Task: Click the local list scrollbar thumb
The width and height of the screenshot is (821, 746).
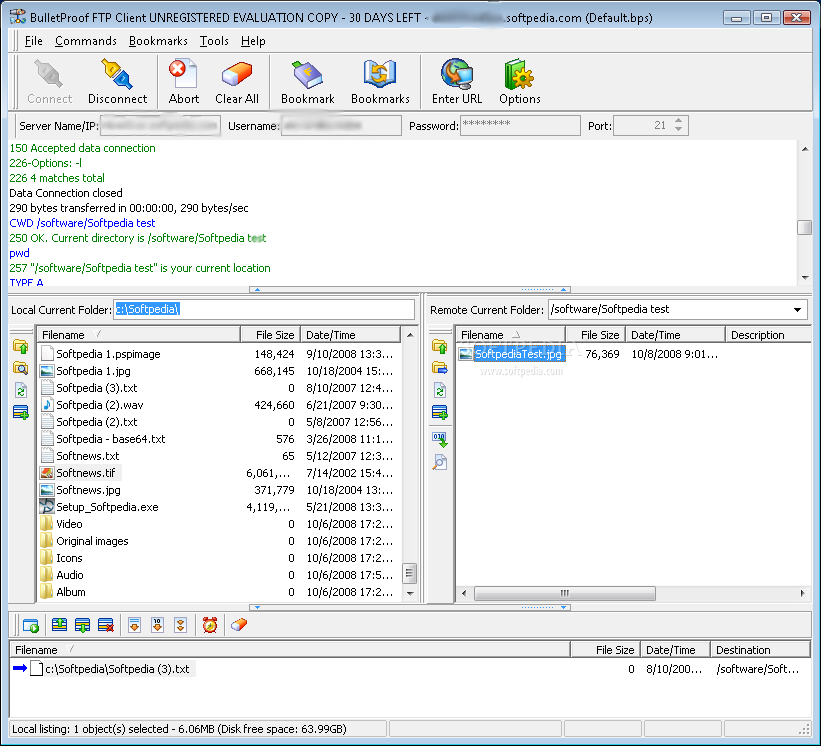Action: tap(409, 573)
